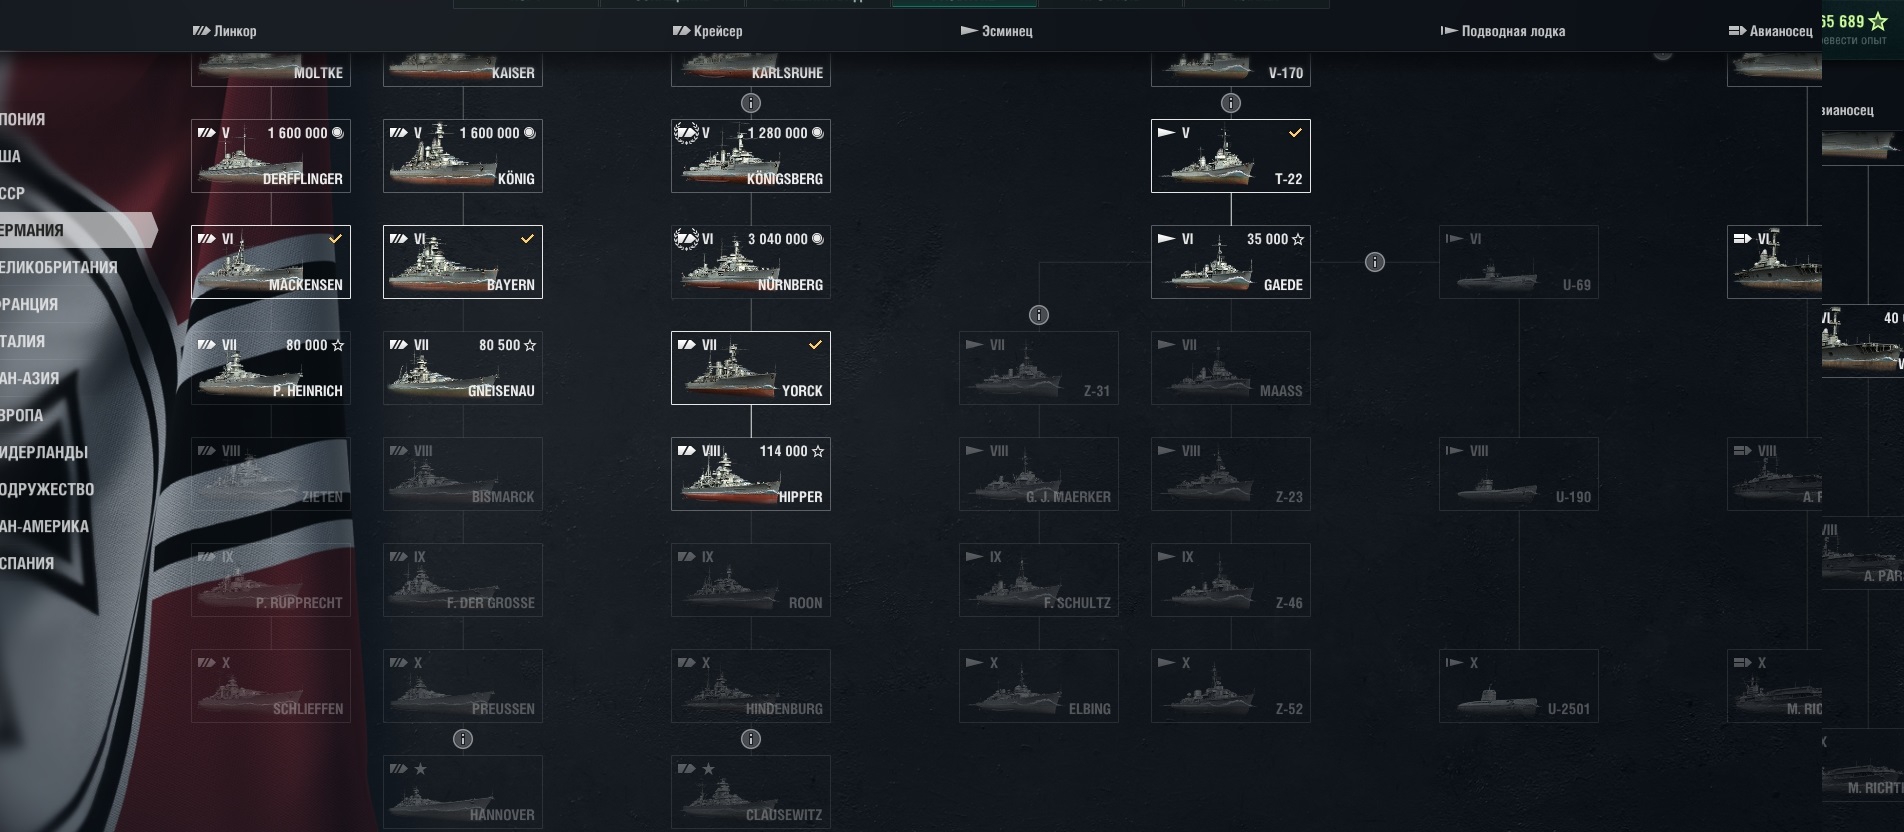Select the Clausewitz supercruiser card

tap(751, 792)
